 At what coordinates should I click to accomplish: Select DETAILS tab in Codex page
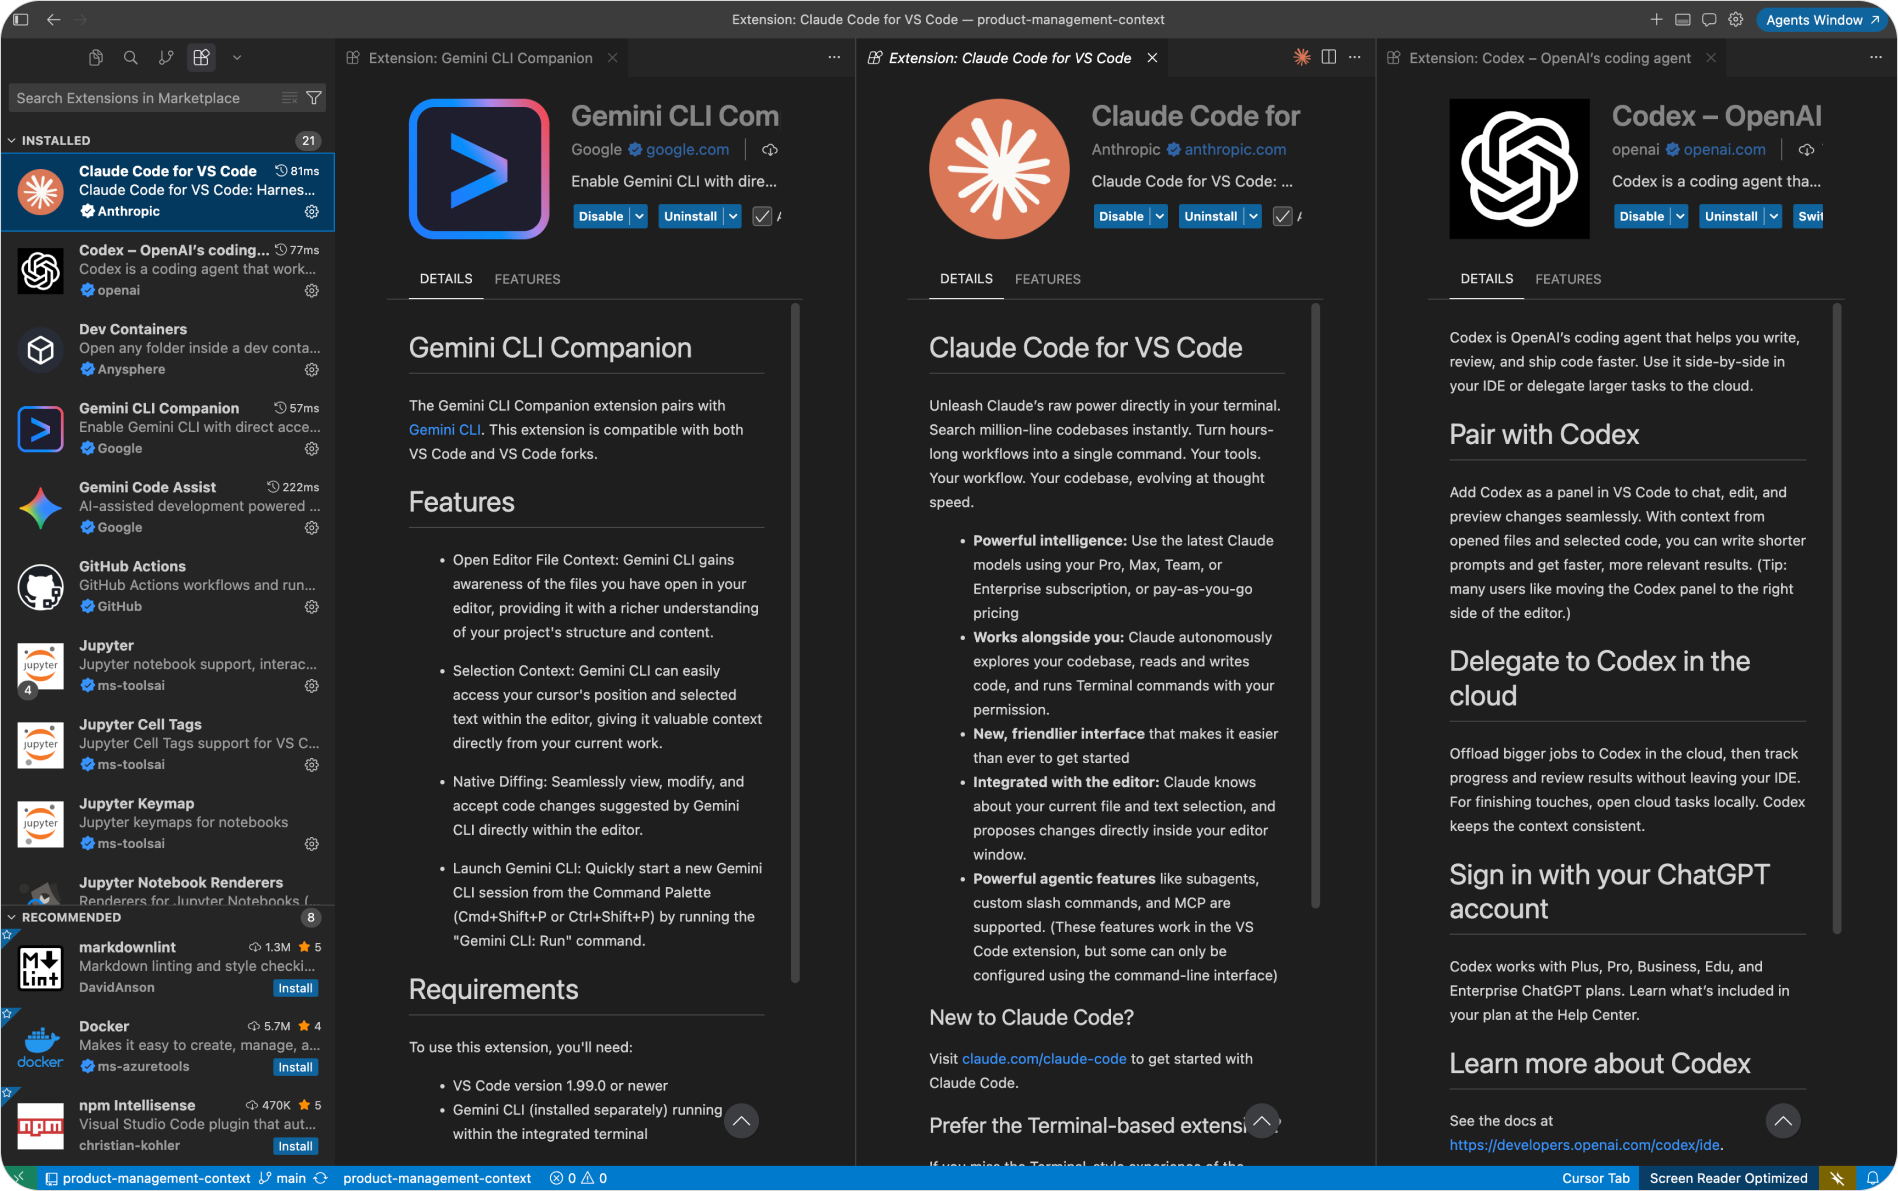[1486, 279]
